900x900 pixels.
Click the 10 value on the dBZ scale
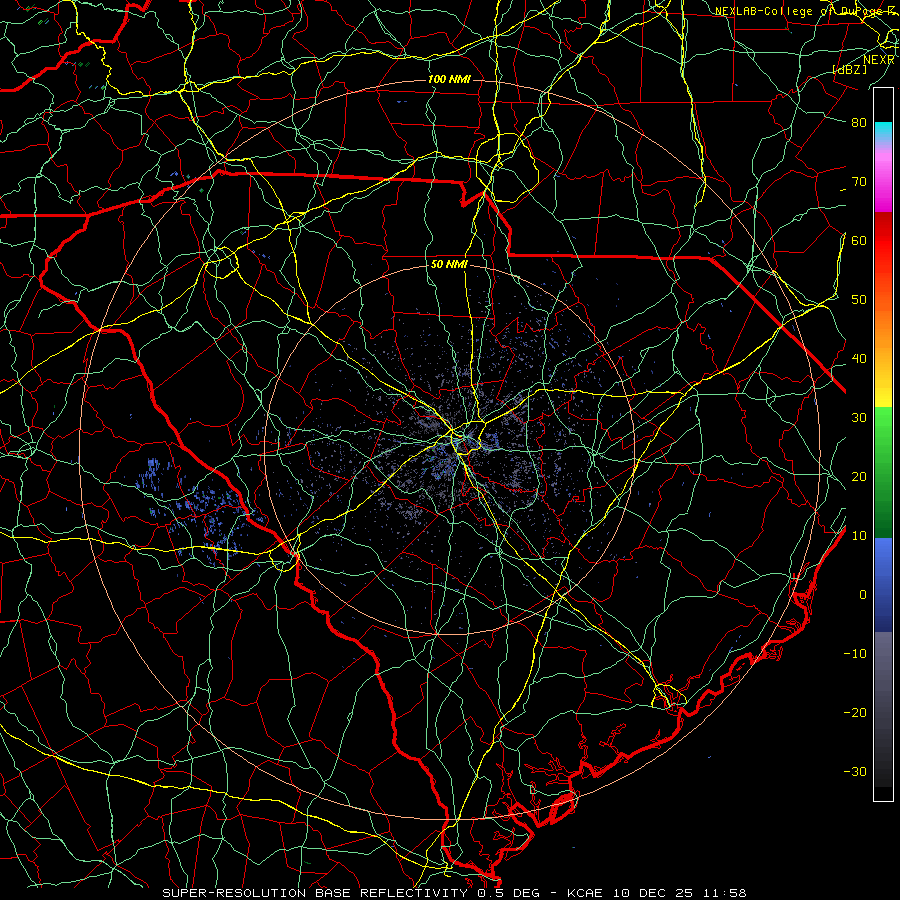[x=859, y=536]
